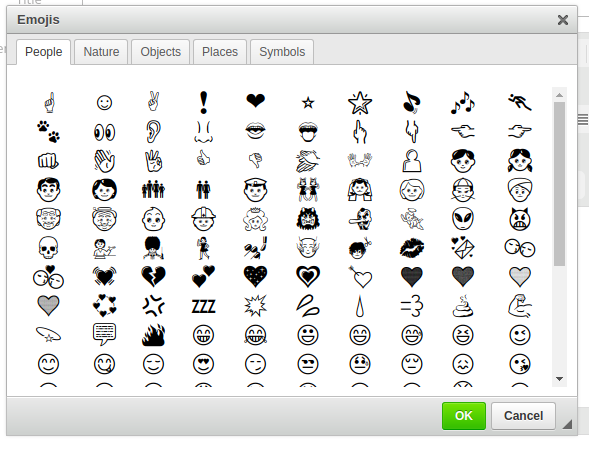
Task: Pick the construction worker emoji
Action: pos(203,219)
